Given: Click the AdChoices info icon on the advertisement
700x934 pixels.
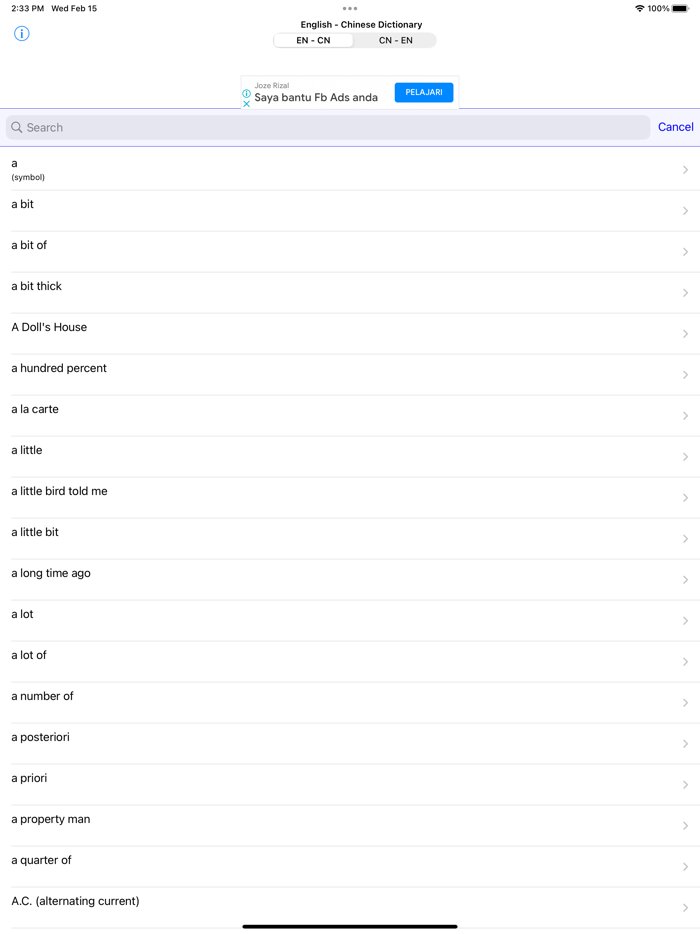Looking at the screenshot, I should click(246, 93).
